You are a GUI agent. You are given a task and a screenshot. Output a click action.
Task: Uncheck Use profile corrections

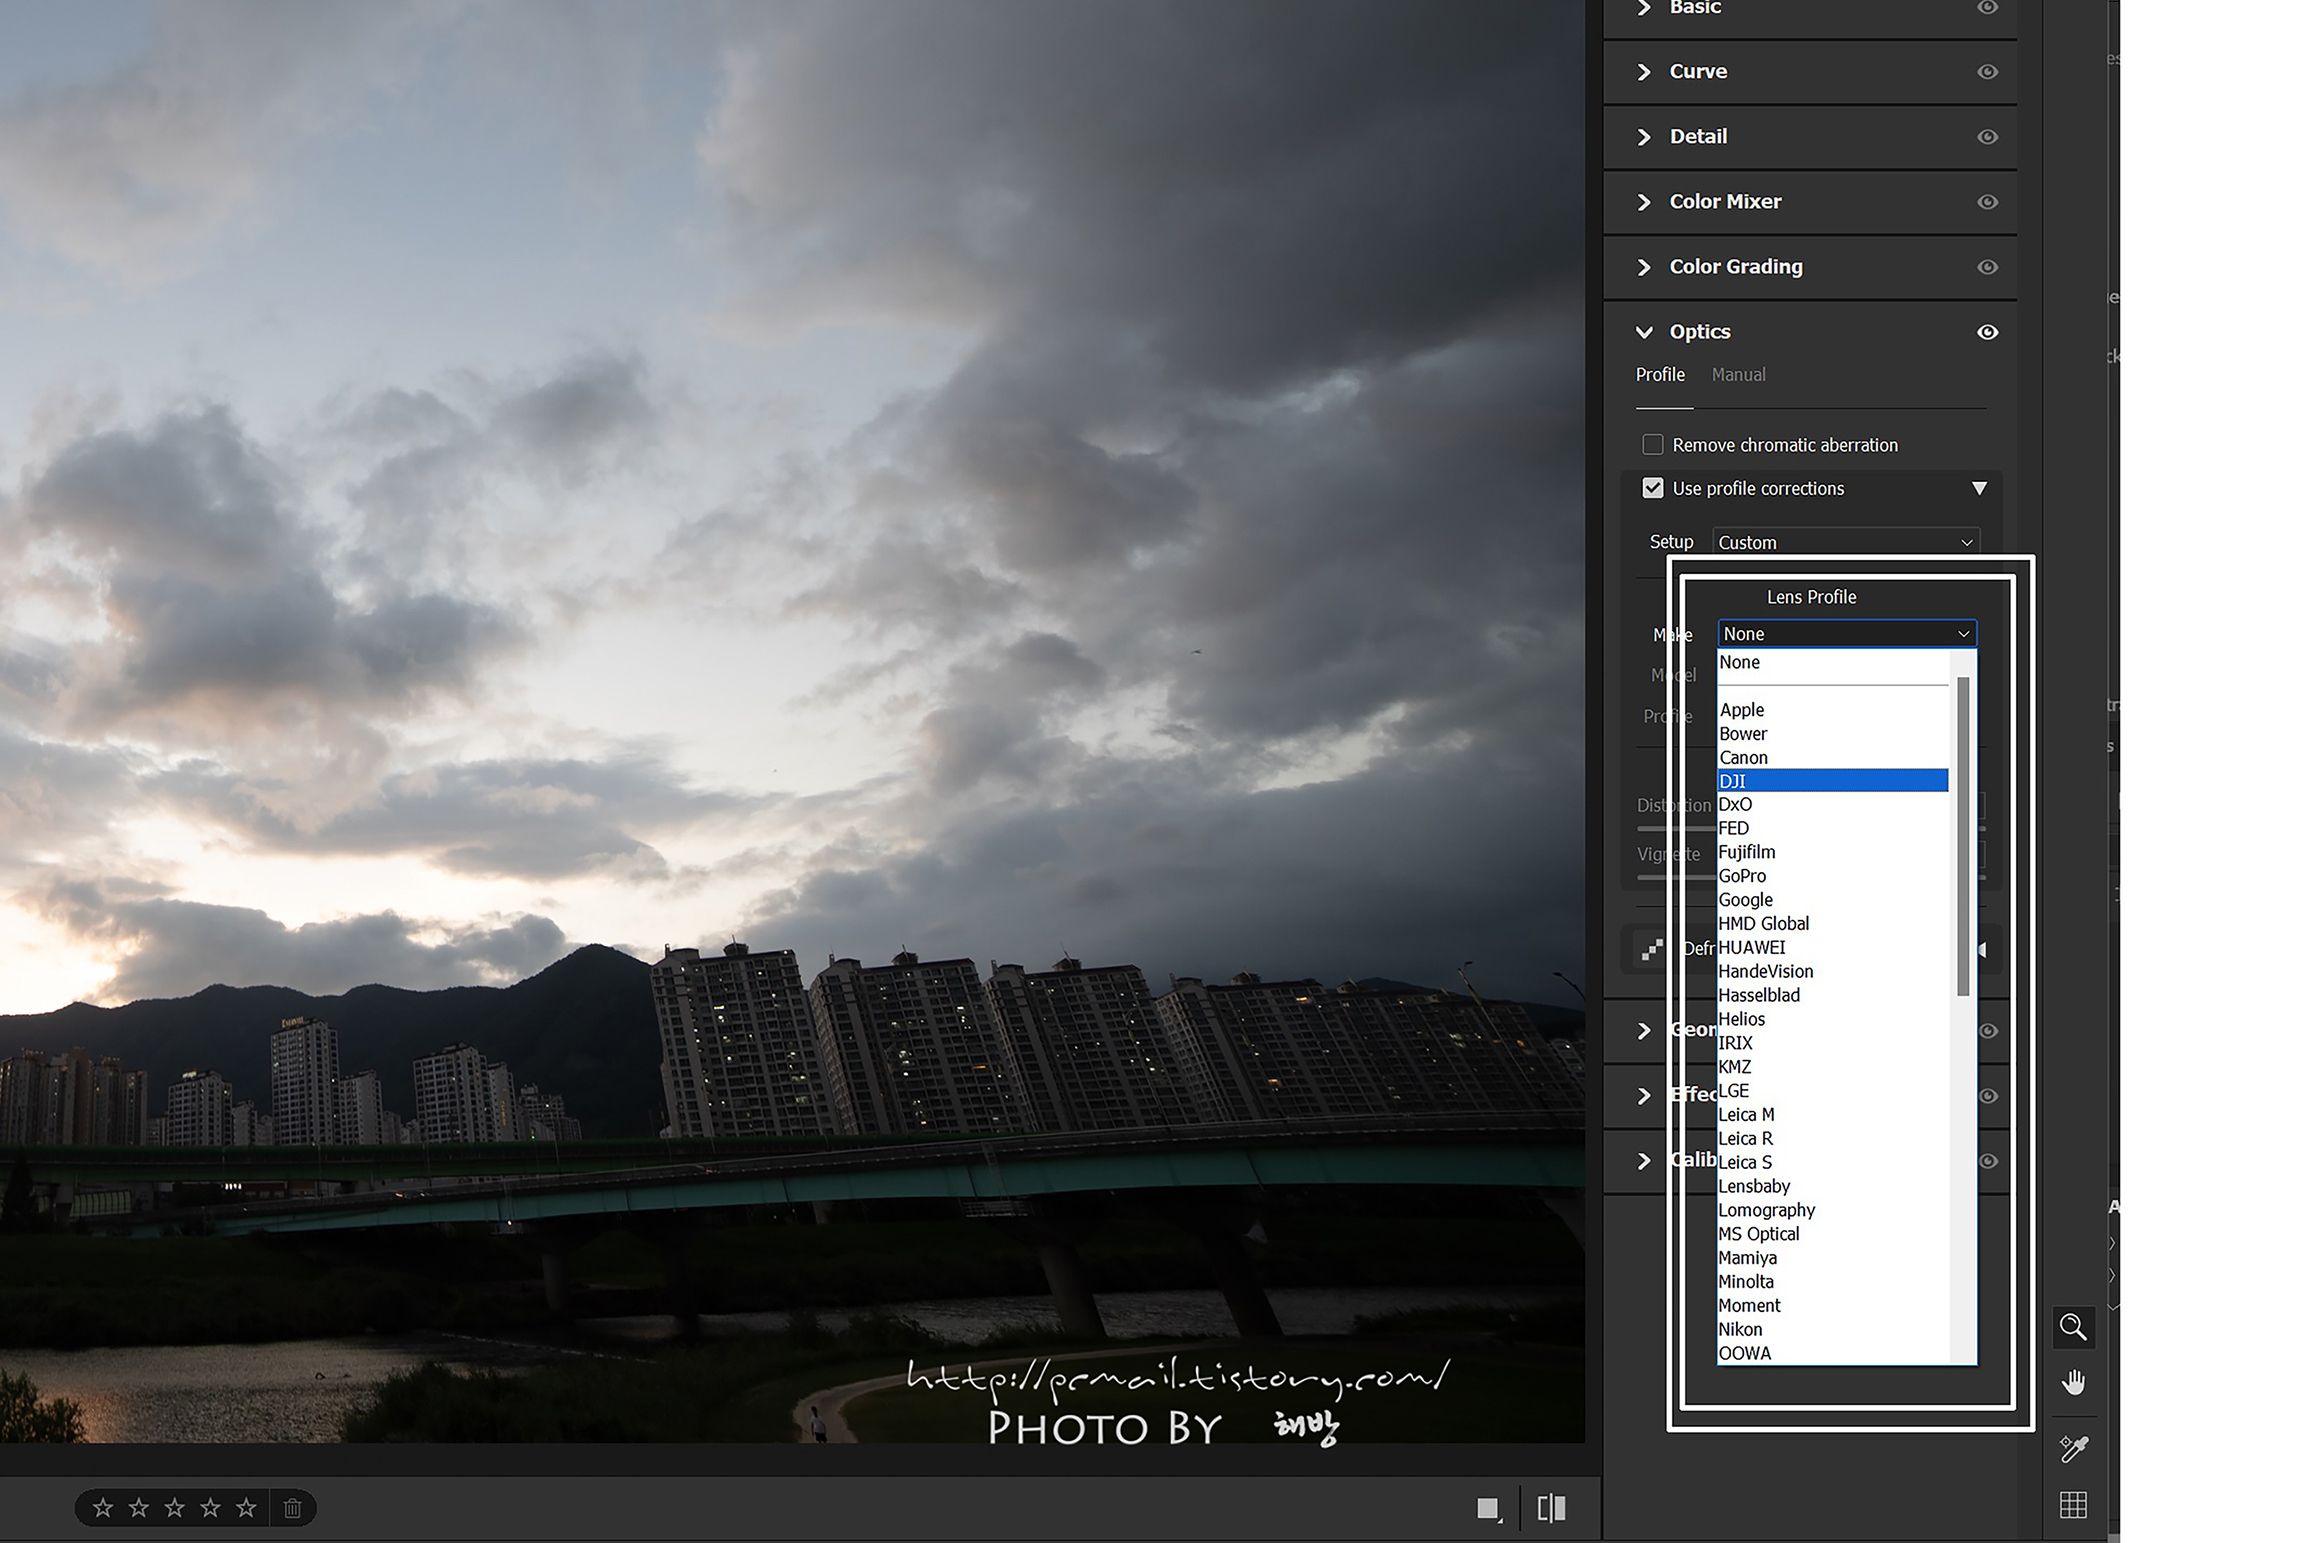1653,489
